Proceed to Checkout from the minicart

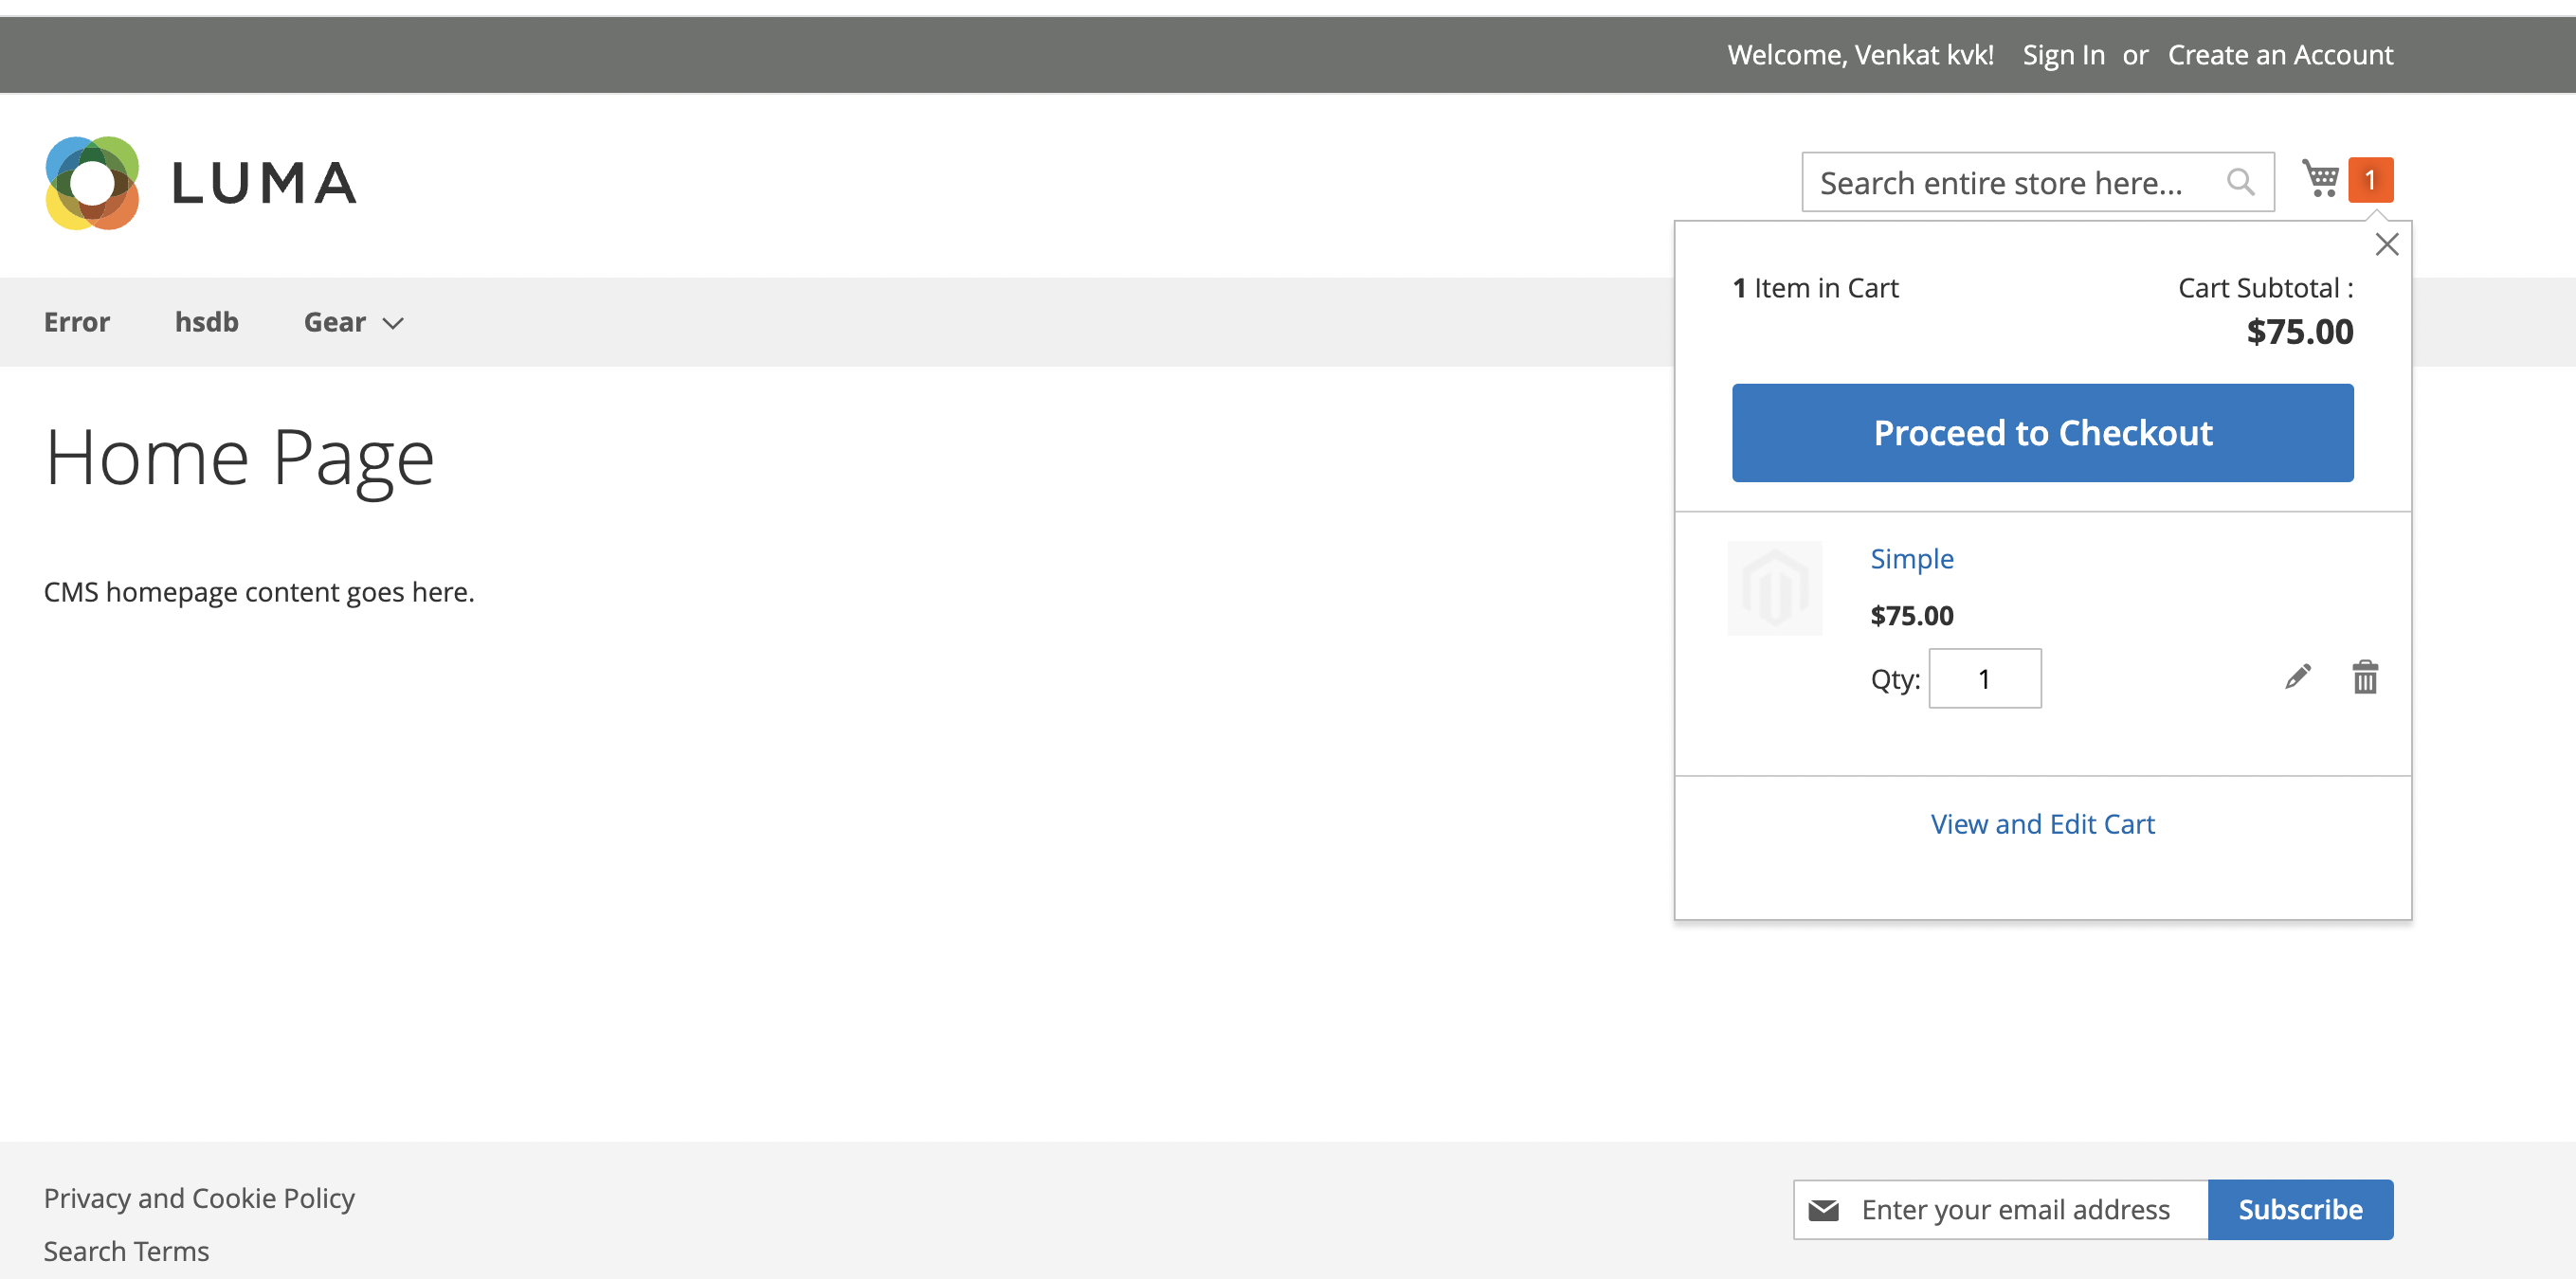click(2042, 432)
